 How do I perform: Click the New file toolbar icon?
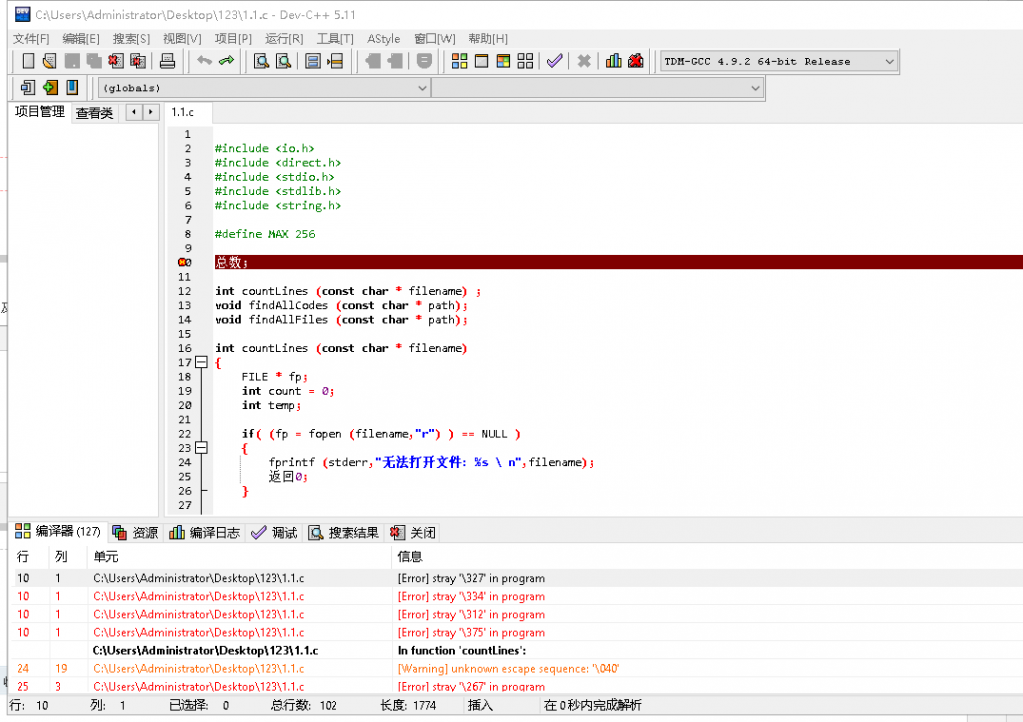[x=28, y=61]
